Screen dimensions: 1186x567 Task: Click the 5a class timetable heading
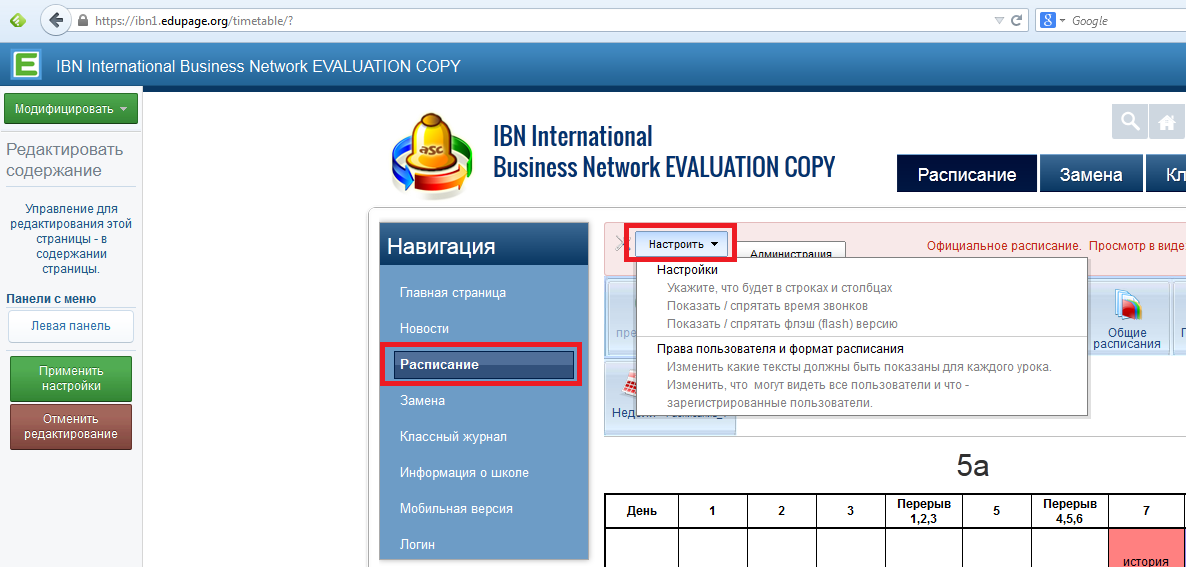(x=972, y=466)
